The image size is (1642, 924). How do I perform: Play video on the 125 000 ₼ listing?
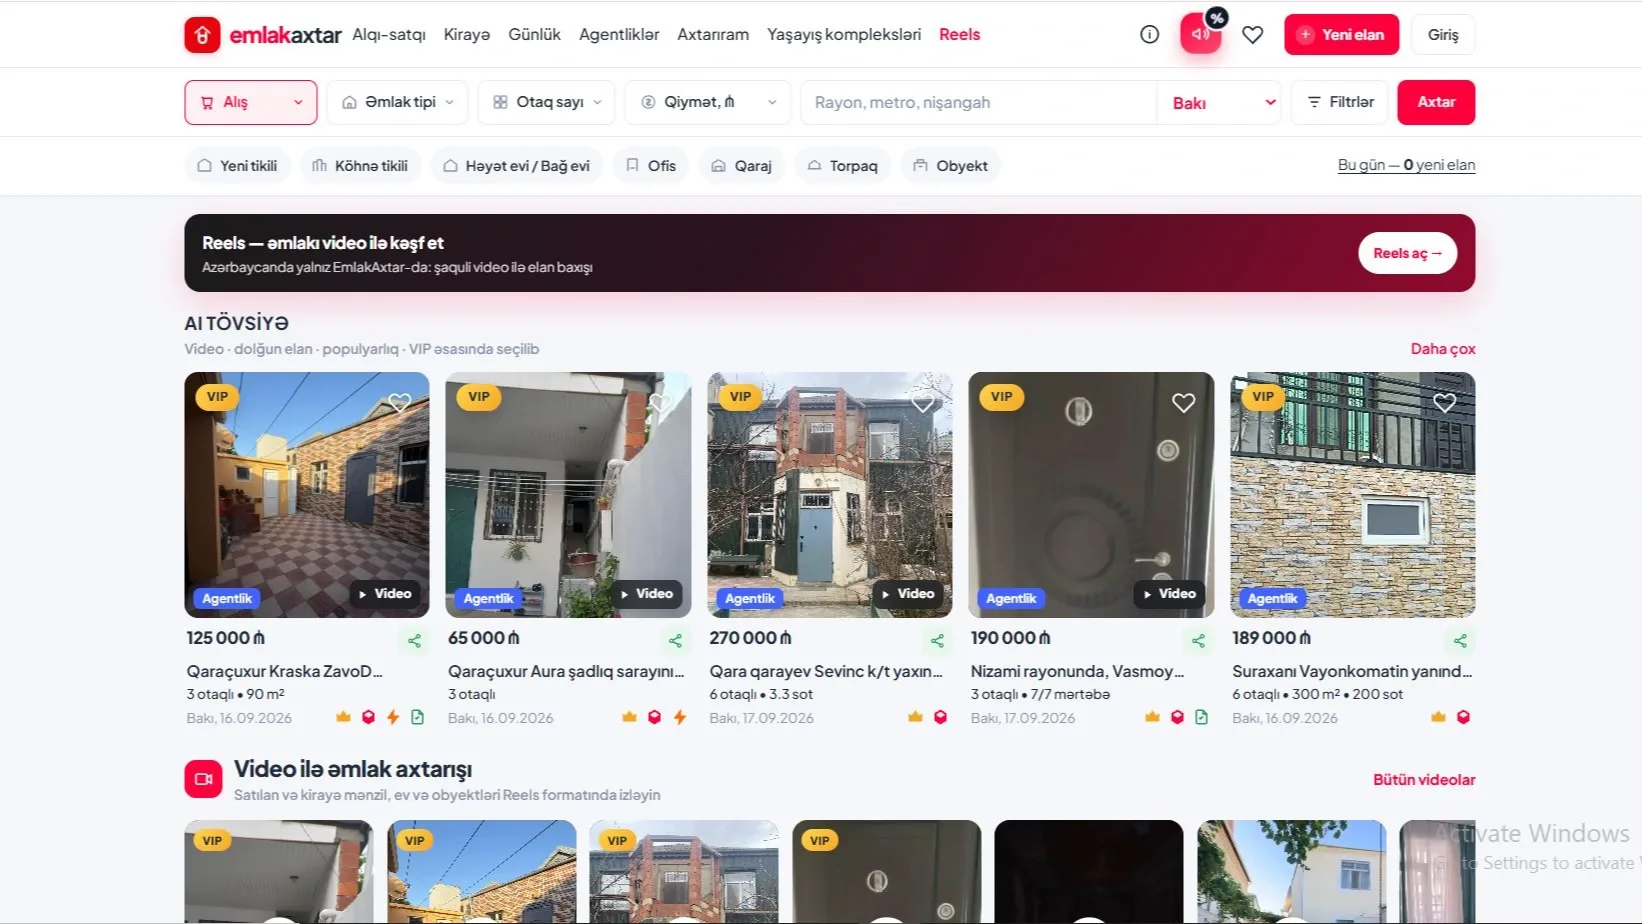coord(385,594)
